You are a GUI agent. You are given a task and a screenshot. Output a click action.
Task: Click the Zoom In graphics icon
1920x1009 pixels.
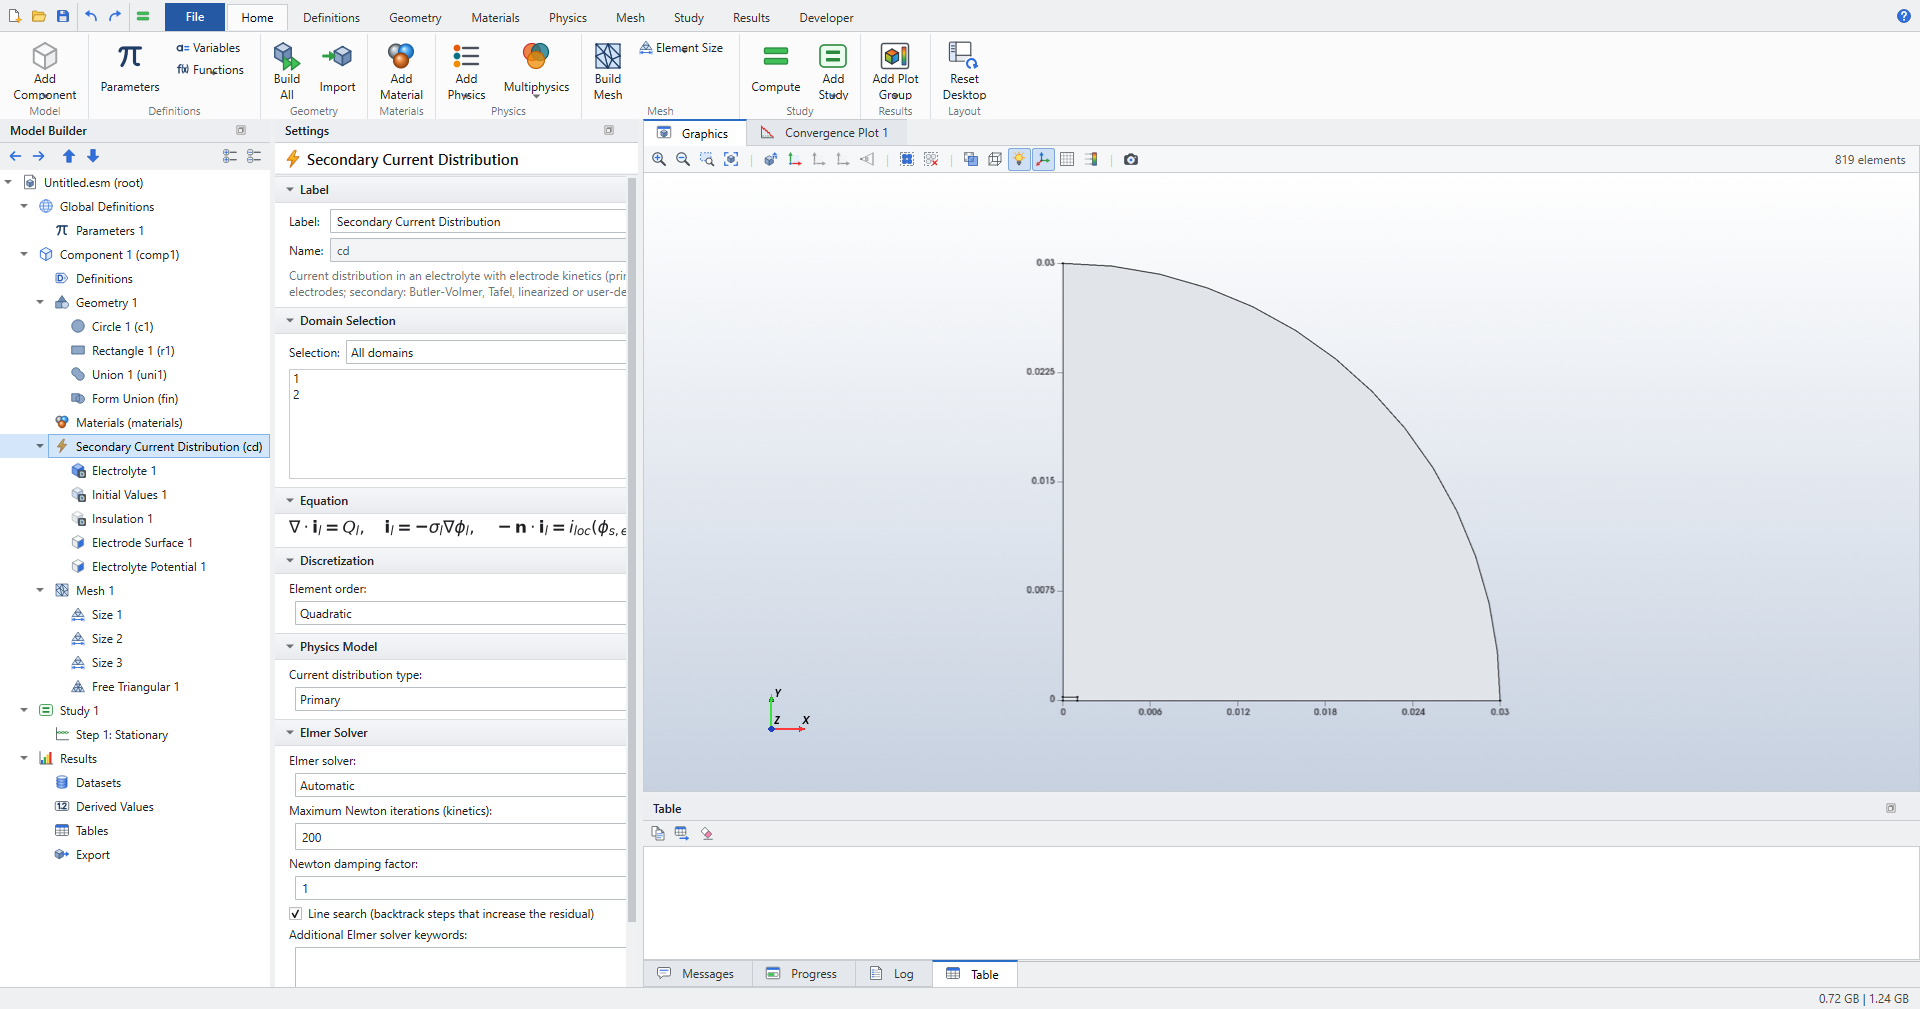click(x=659, y=160)
